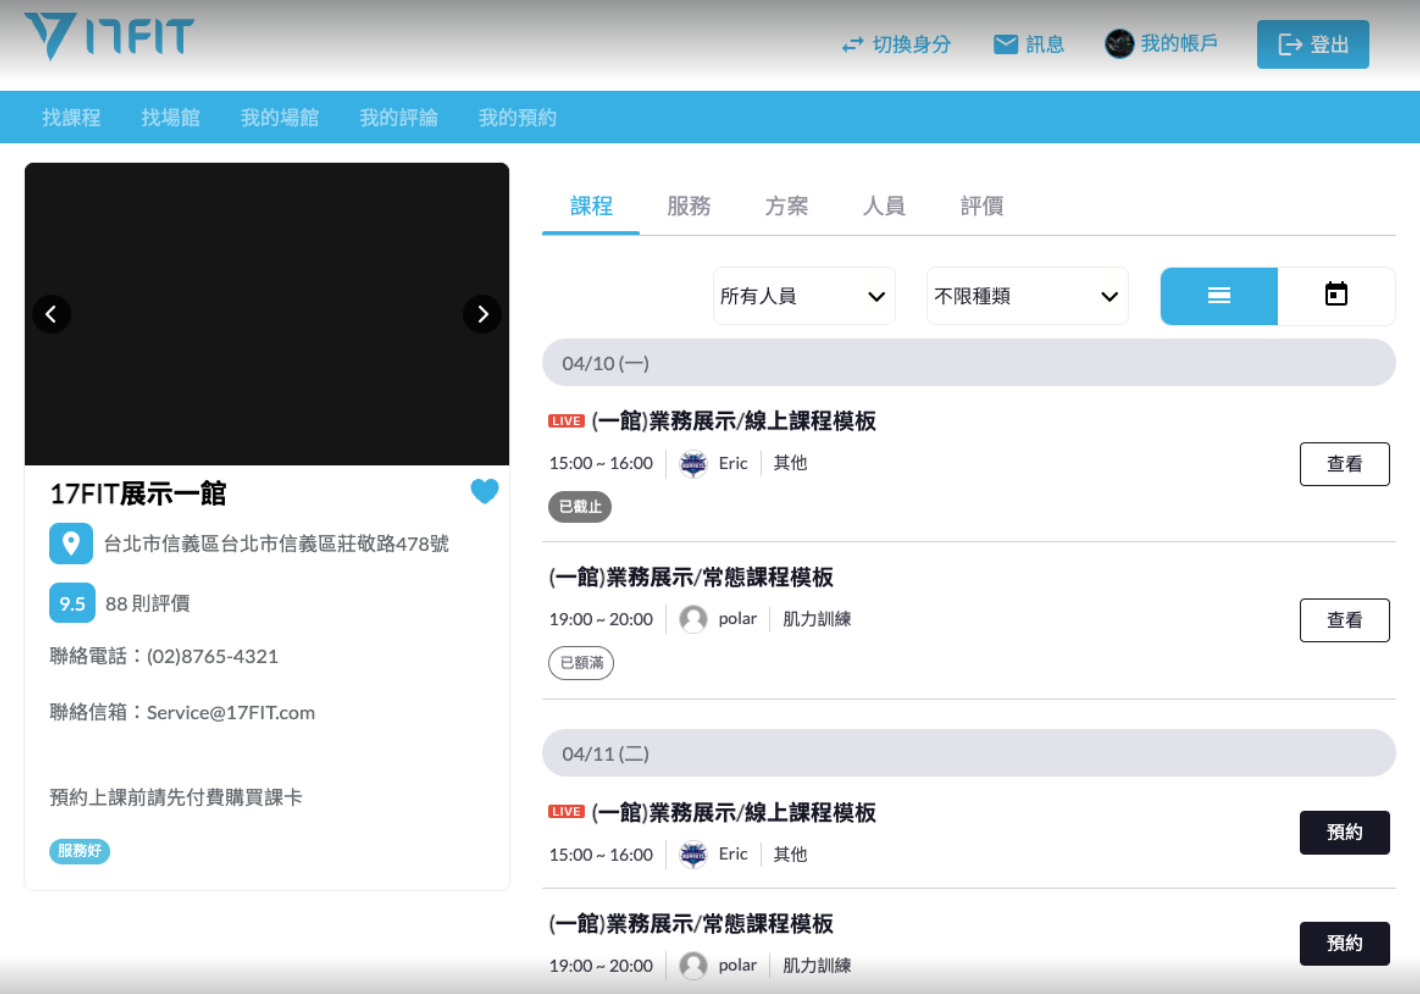Toggle favorite heart for 17FIT展示一館
Viewport: 1420px width, 994px height.
tap(485, 491)
